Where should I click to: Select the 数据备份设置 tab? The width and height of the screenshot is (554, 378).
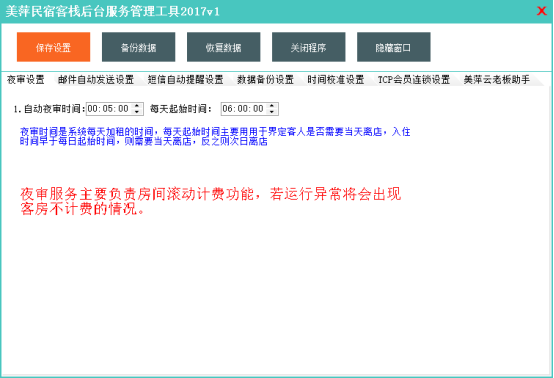click(x=265, y=79)
